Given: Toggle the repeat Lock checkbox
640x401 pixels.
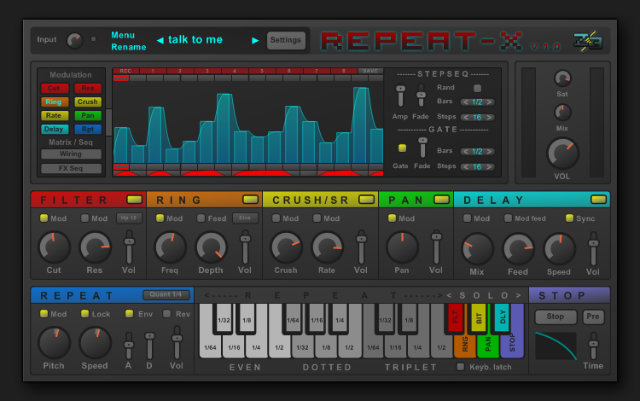Looking at the screenshot, I should pos(85,314).
